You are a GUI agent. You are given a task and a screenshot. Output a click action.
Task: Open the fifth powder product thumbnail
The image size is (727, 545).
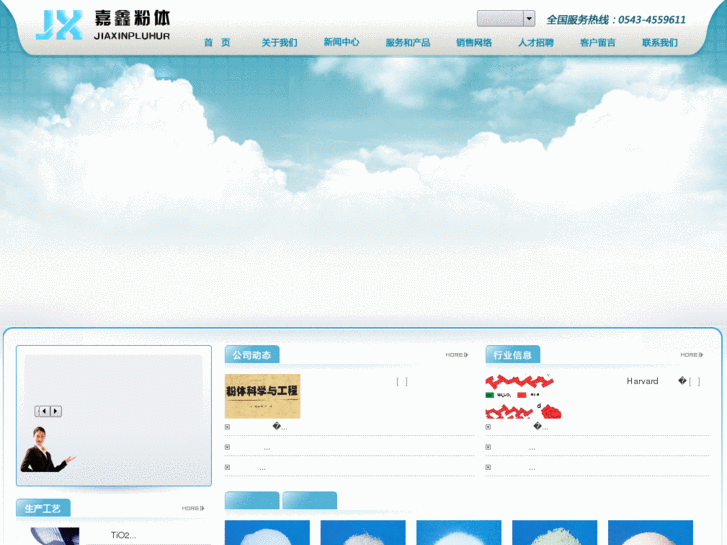point(650,532)
